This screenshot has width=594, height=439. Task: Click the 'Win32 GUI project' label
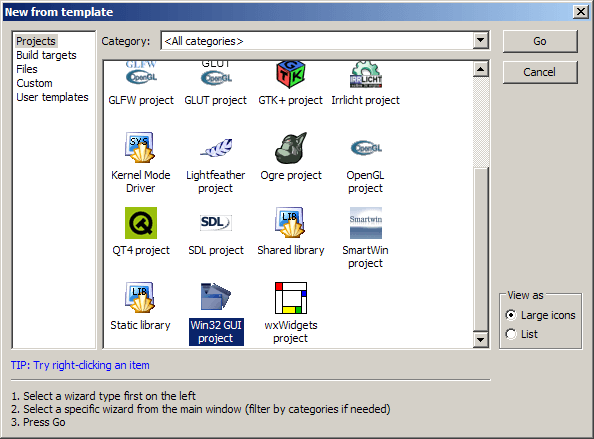pyautogui.click(x=216, y=331)
